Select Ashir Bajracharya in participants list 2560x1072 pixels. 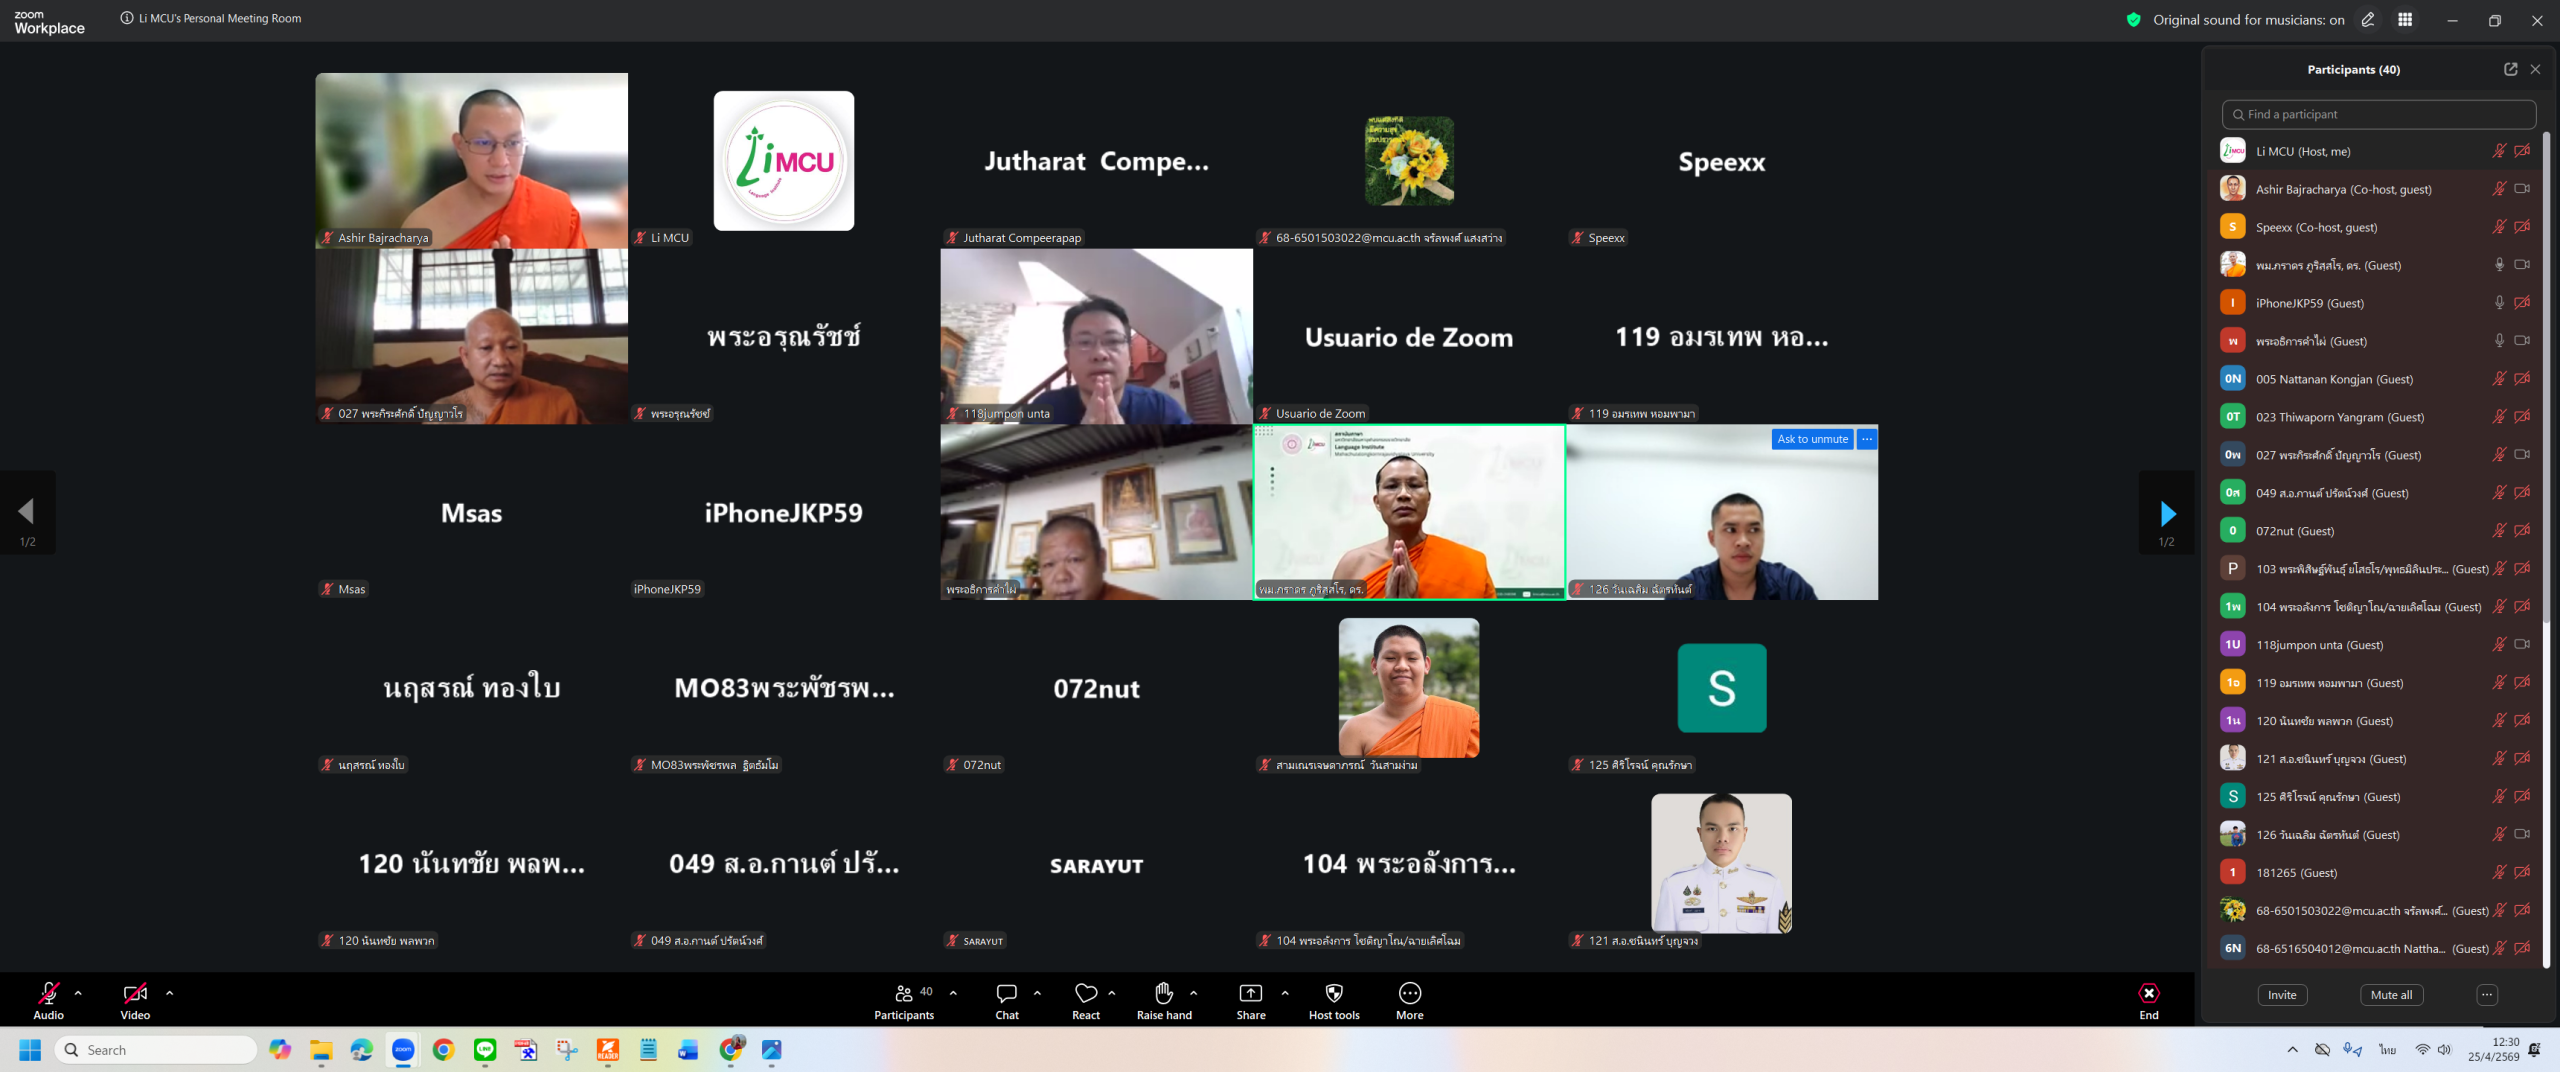click(x=2342, y=189)
